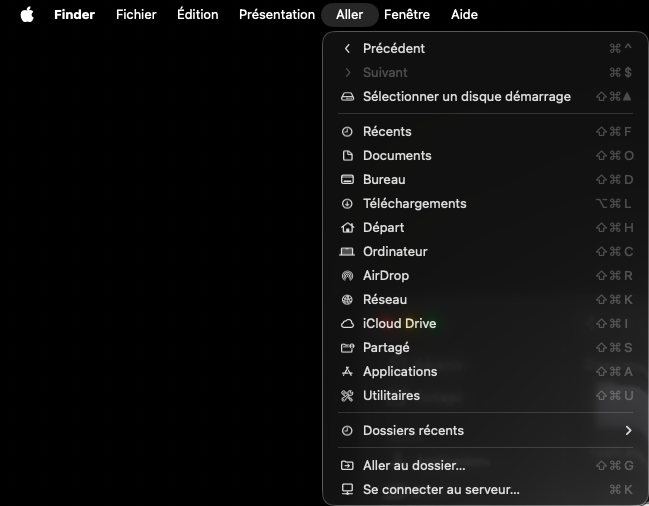The height and width of the screenshot is (506, 649).
Task: Go to Téléchargements
Action: (x=485, y=204)
